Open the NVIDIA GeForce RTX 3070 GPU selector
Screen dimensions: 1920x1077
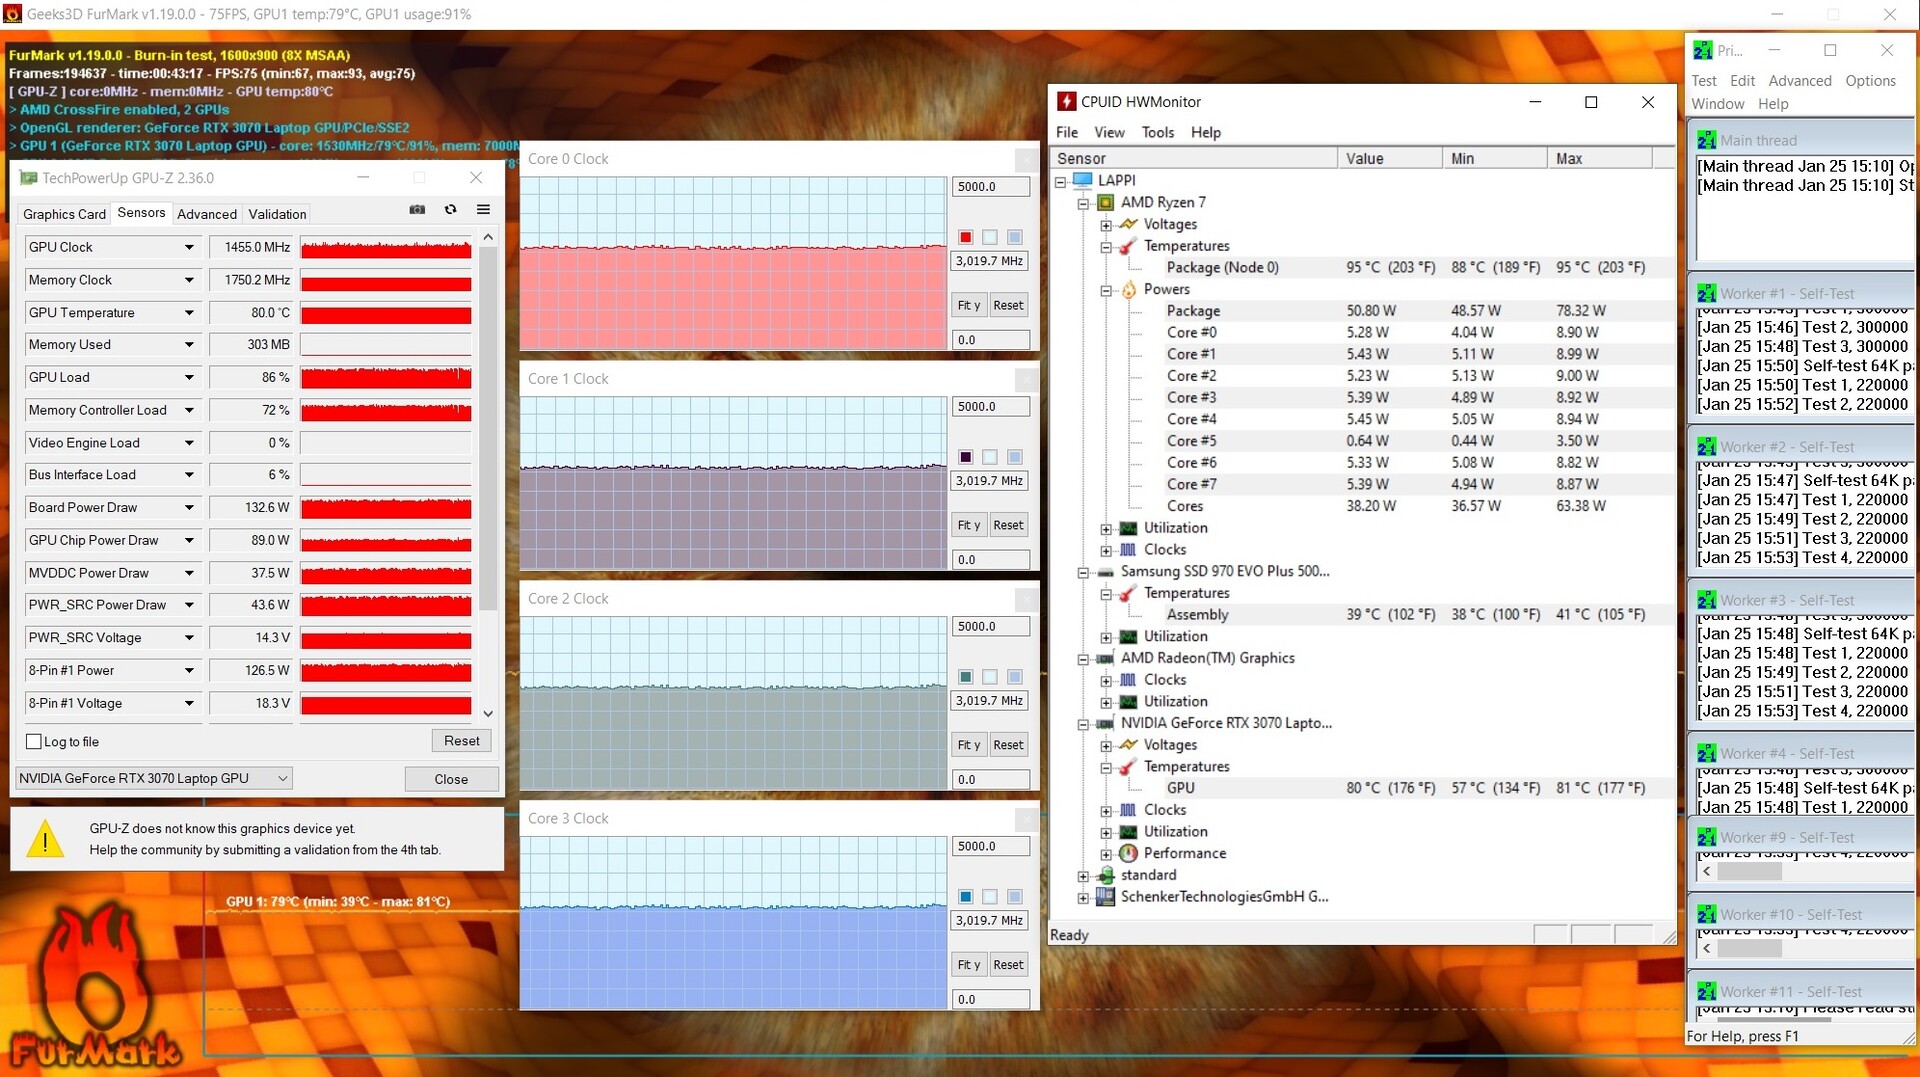click(x=154, y=779)
